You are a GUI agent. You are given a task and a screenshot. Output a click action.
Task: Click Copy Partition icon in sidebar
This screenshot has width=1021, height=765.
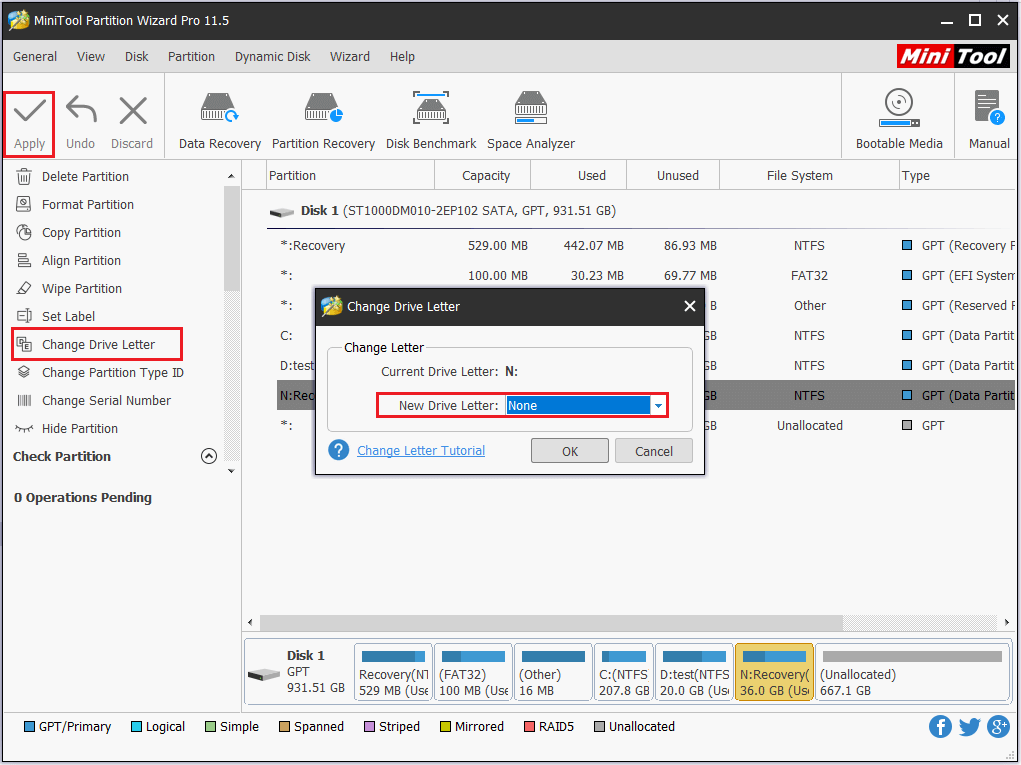24,232
